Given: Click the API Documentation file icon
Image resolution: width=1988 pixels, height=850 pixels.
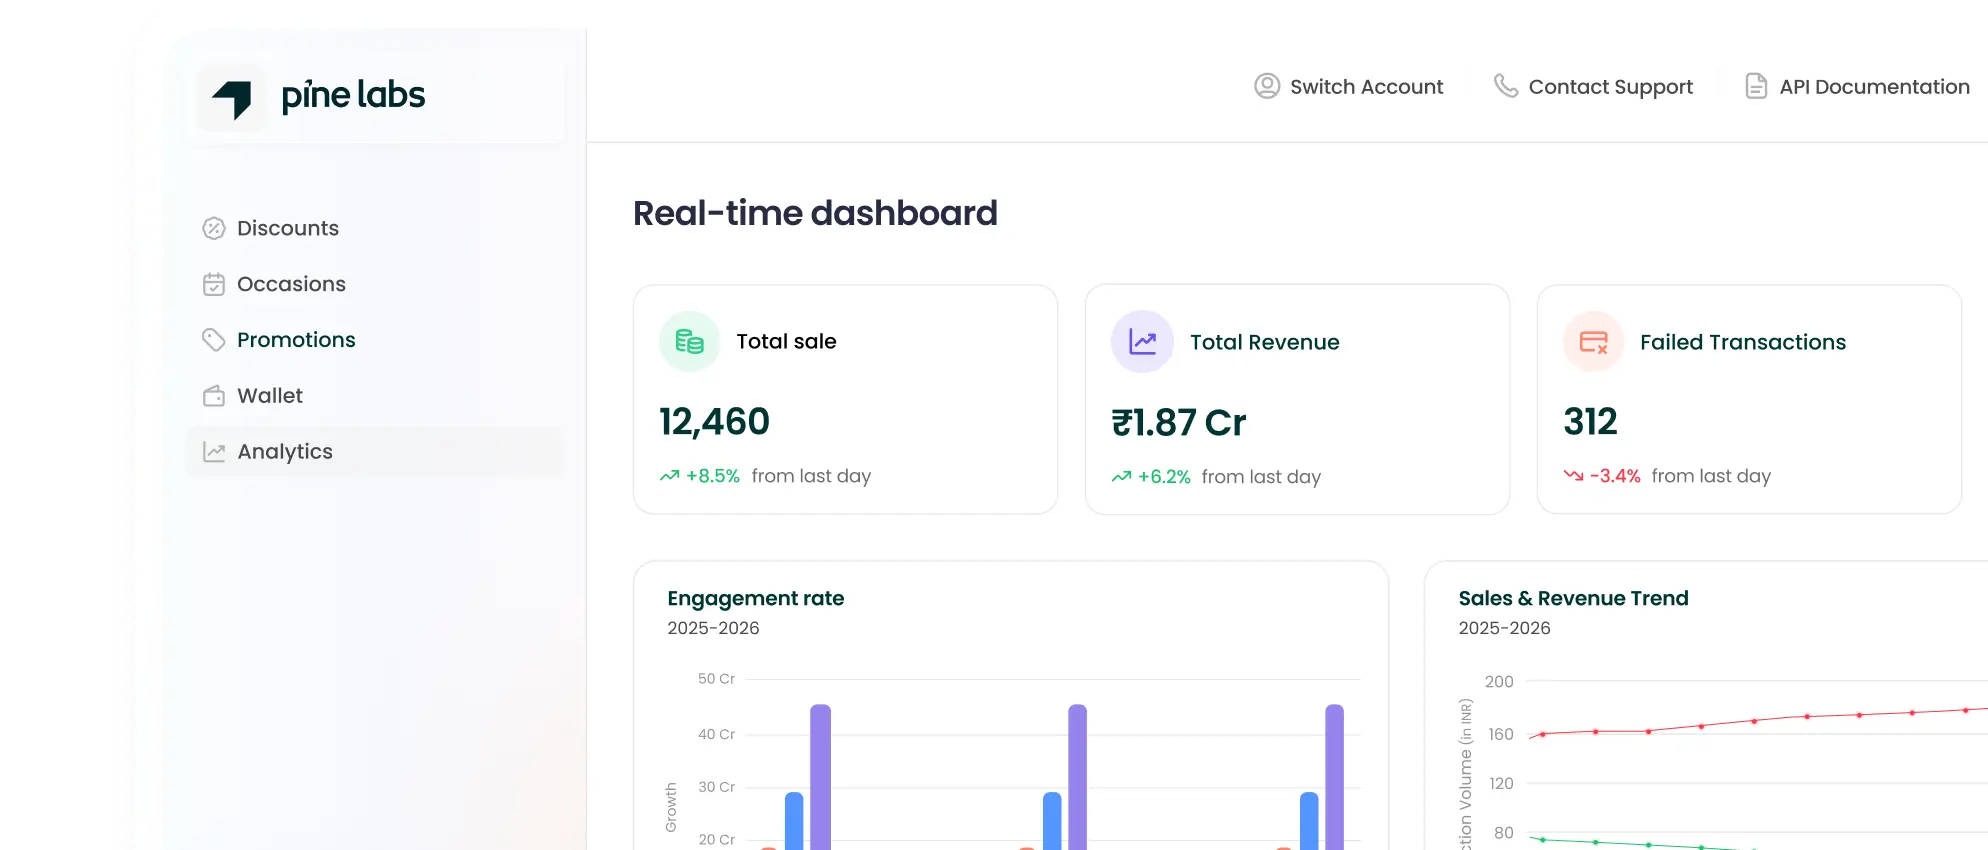Looking at the screenshot, I should click(x=1756, y=86).
